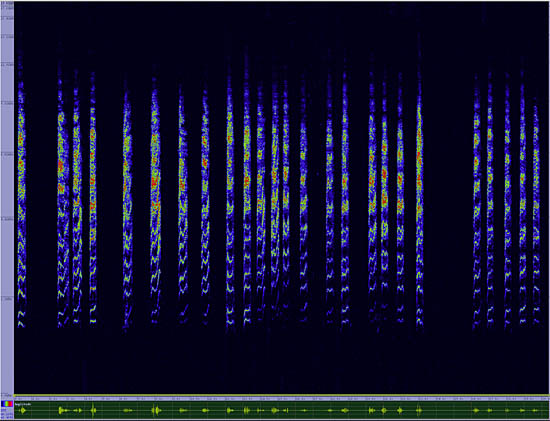Screen dimensions: 550x421
Task: Click the tallest spectrogram call near the right-center
Action: click(420, 182)
